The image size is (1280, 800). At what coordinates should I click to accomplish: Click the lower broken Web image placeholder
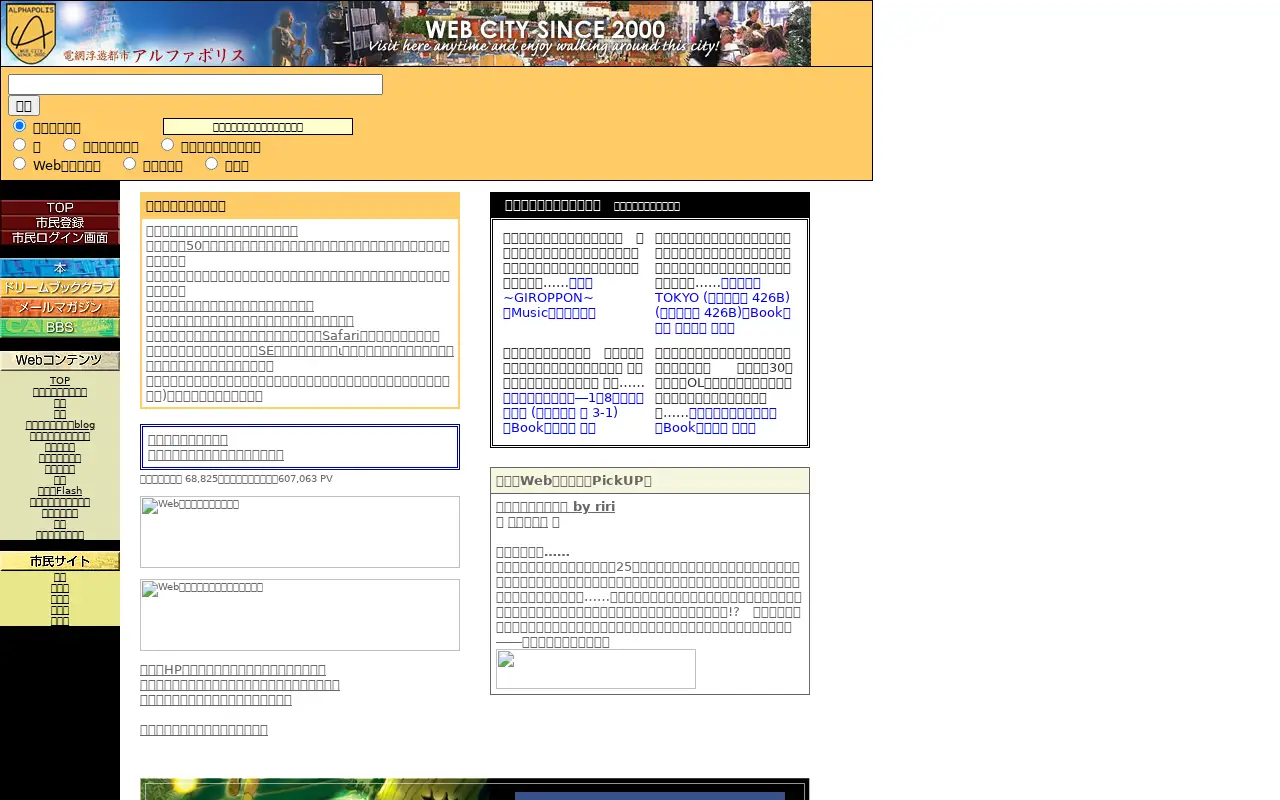point(300,615)
